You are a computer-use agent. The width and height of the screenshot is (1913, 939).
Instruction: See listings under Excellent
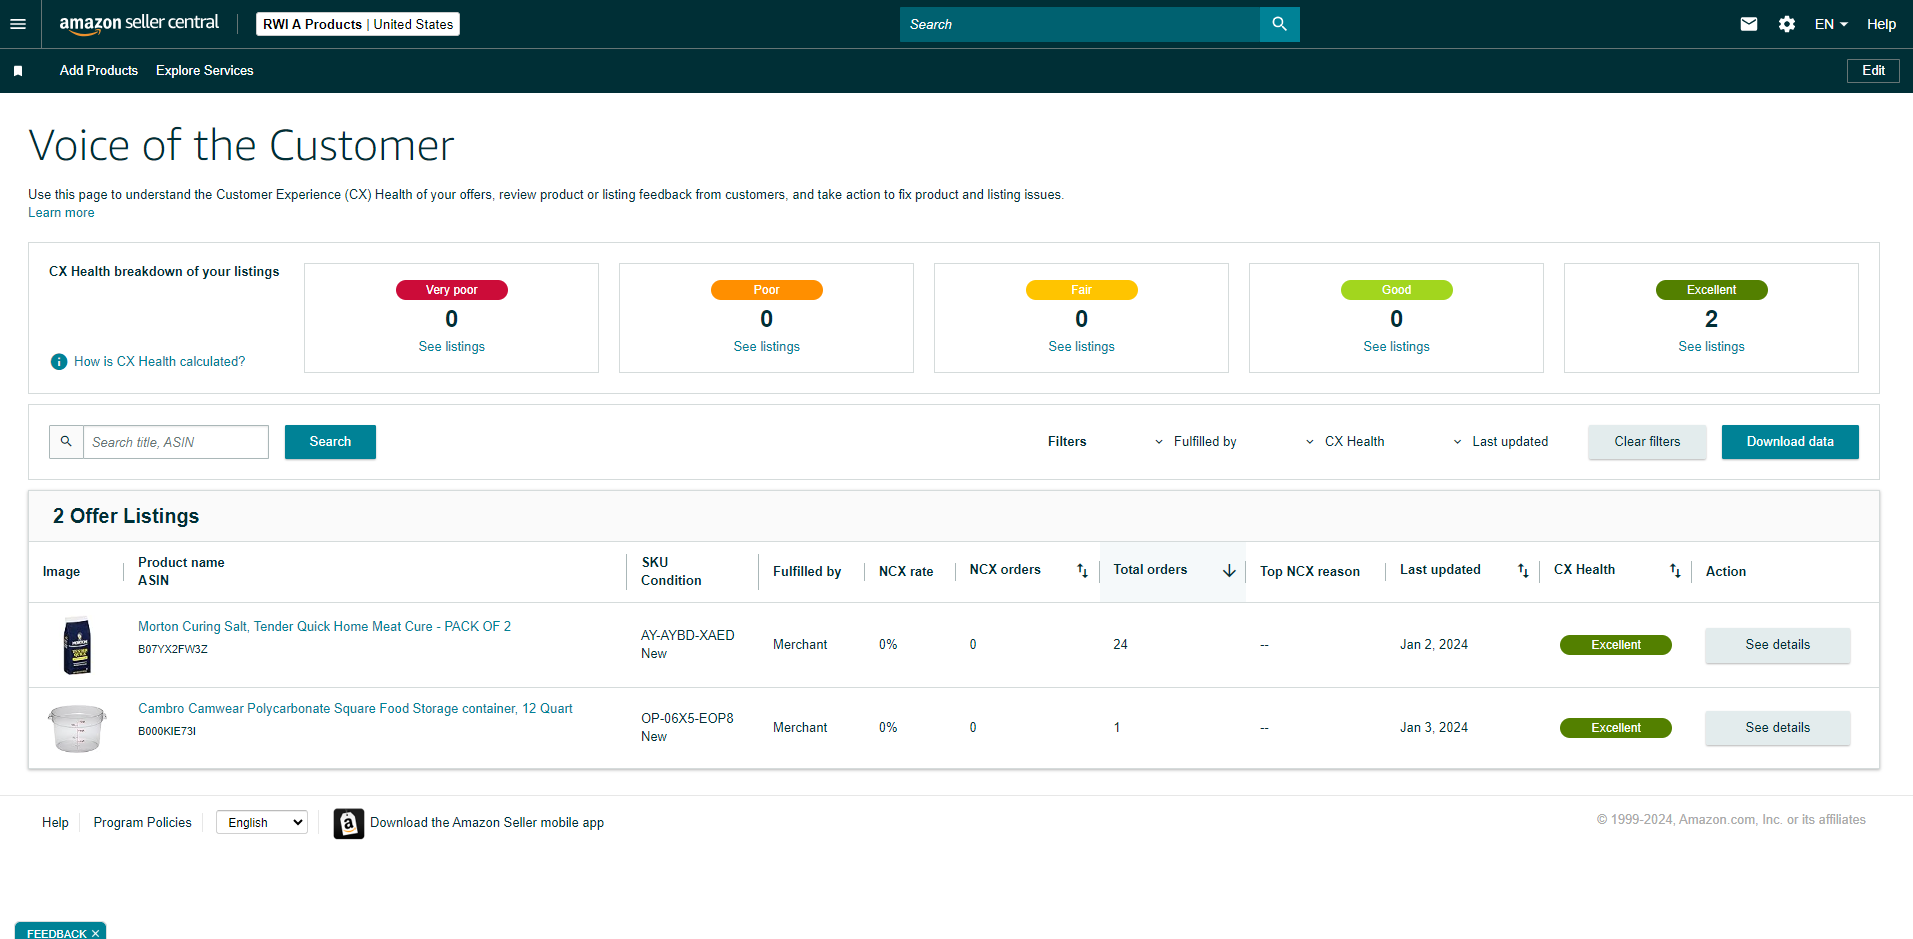1712,347
